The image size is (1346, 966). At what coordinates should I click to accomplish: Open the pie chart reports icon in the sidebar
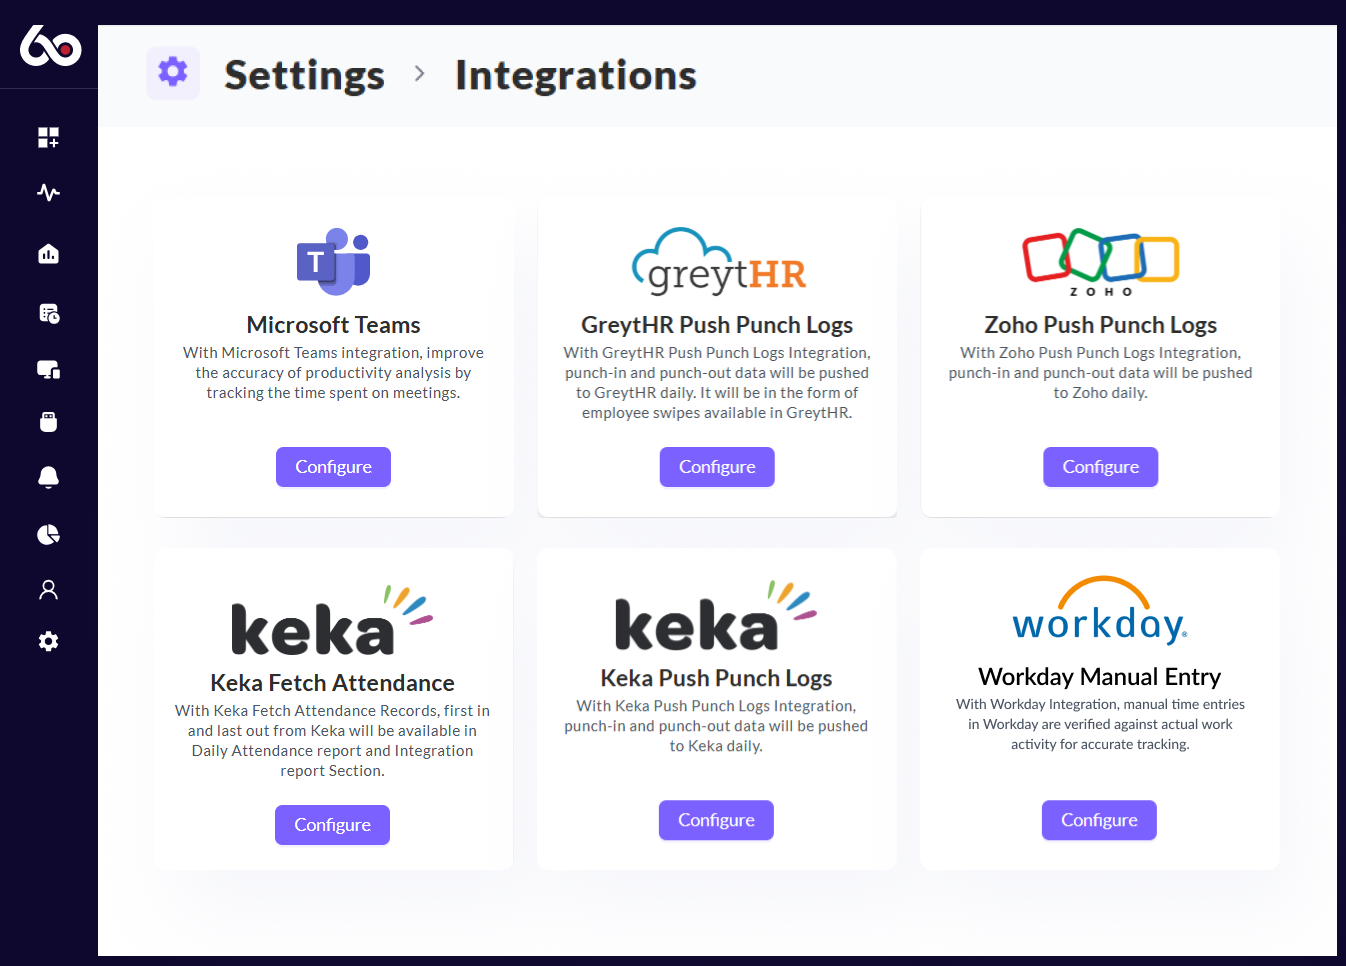tap(48, 535)
